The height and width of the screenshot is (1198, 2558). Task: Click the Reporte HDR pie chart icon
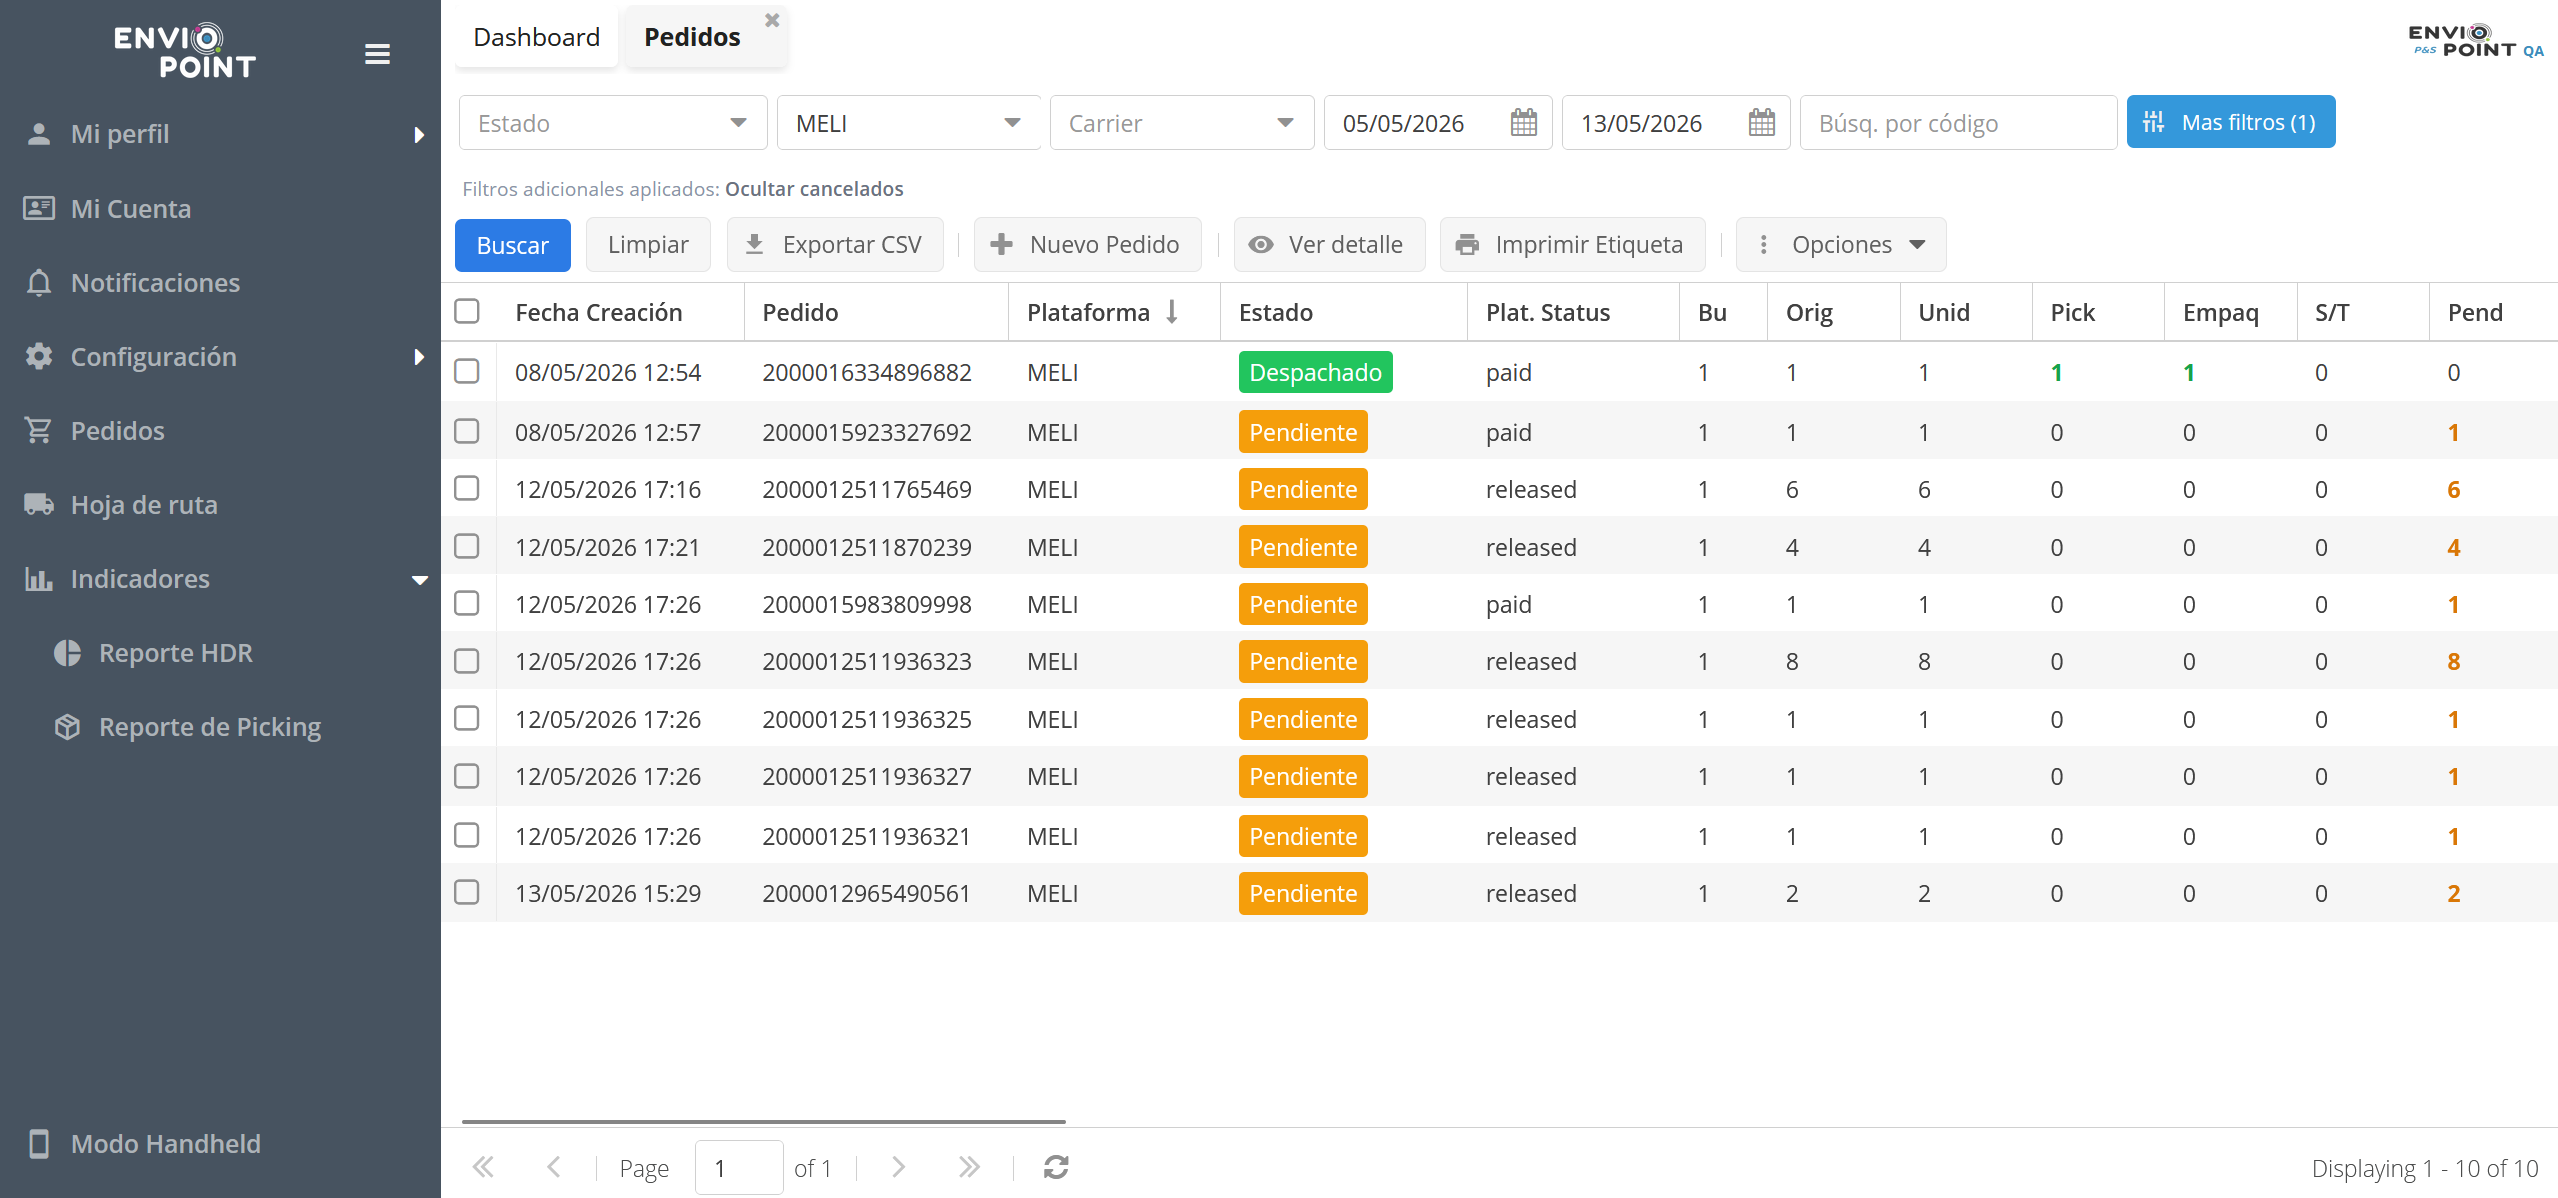pos(67,652)
